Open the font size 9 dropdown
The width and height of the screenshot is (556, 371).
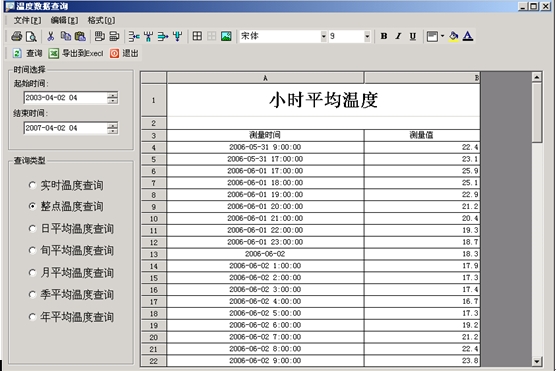[367, 36]
